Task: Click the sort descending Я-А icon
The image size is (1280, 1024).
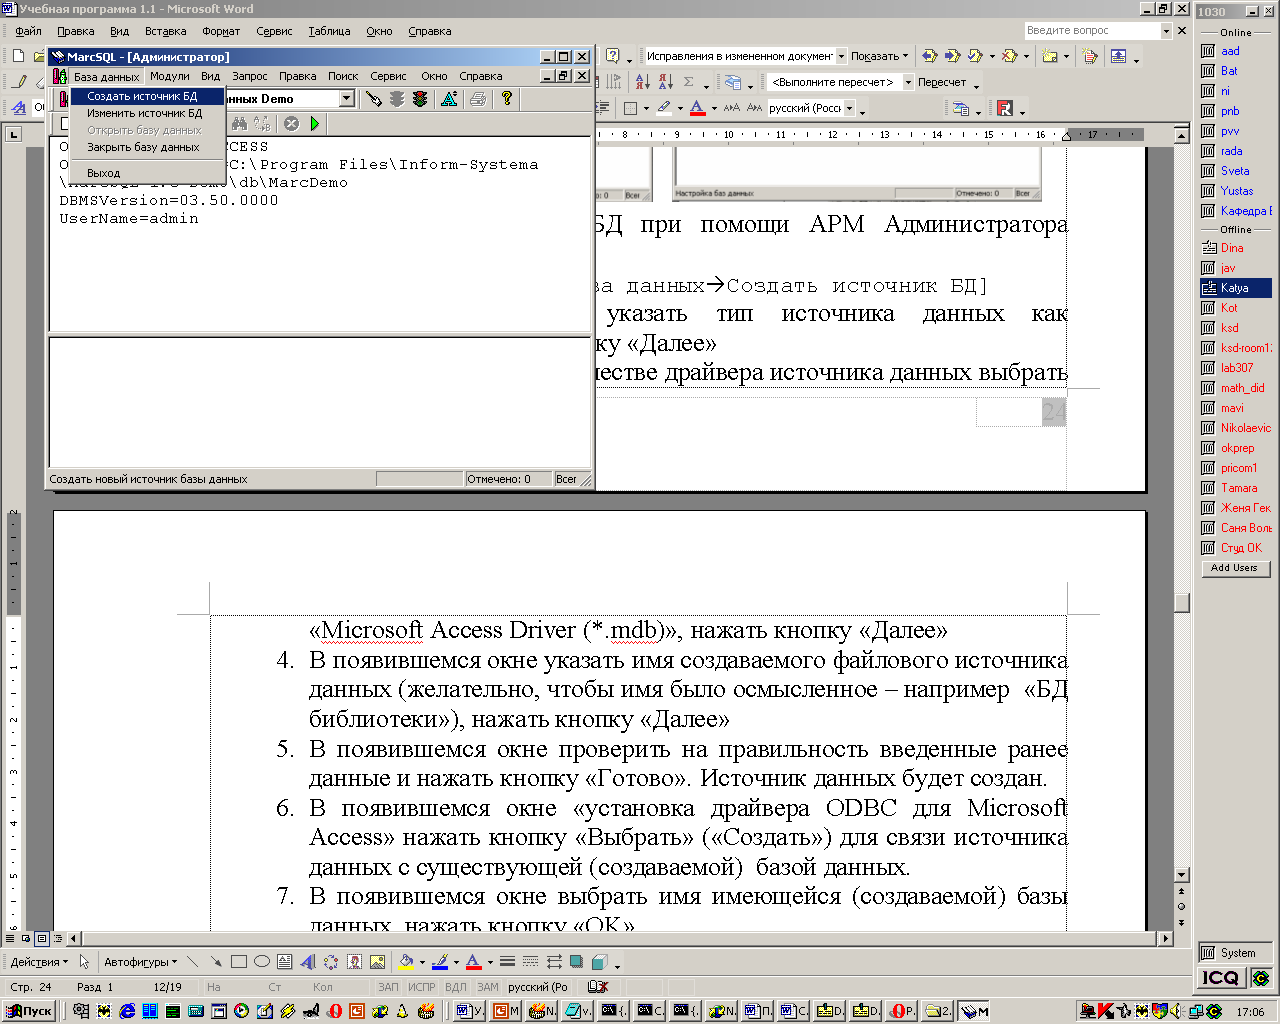Action: click(665, 82)
